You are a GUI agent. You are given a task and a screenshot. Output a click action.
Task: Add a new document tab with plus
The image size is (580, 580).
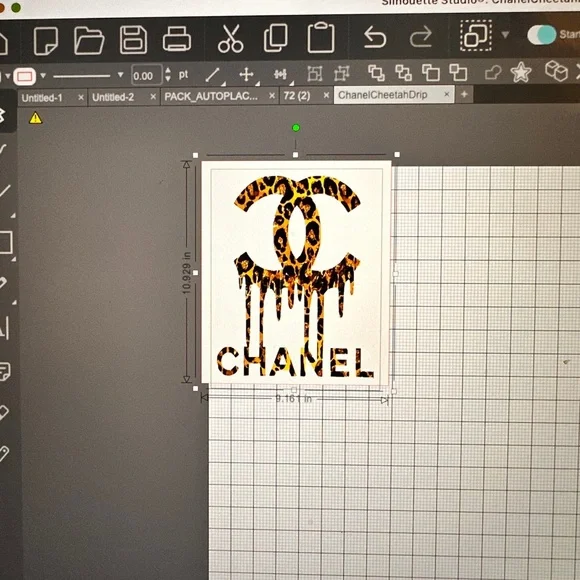[464, 94]
